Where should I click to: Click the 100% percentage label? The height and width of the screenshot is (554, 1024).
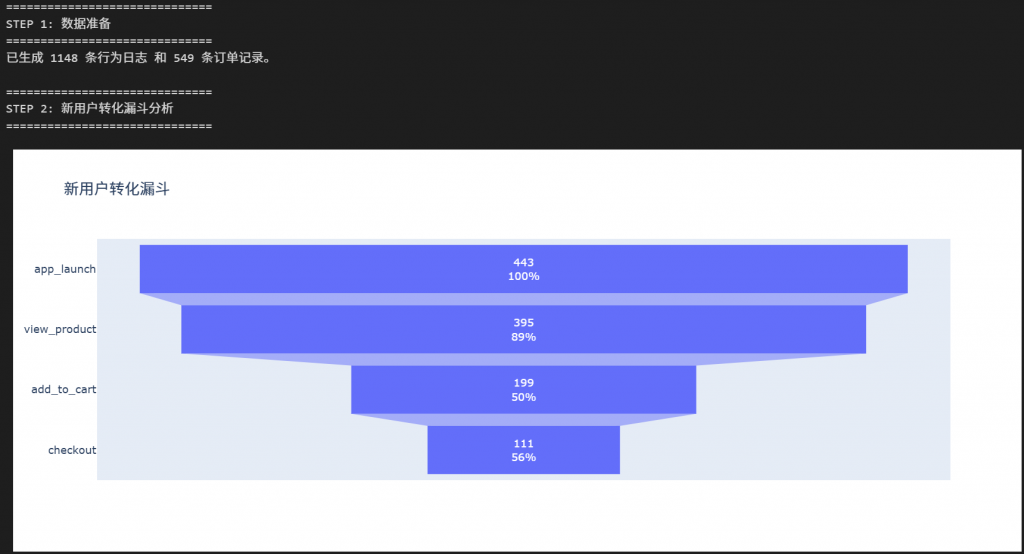point(523,276)
